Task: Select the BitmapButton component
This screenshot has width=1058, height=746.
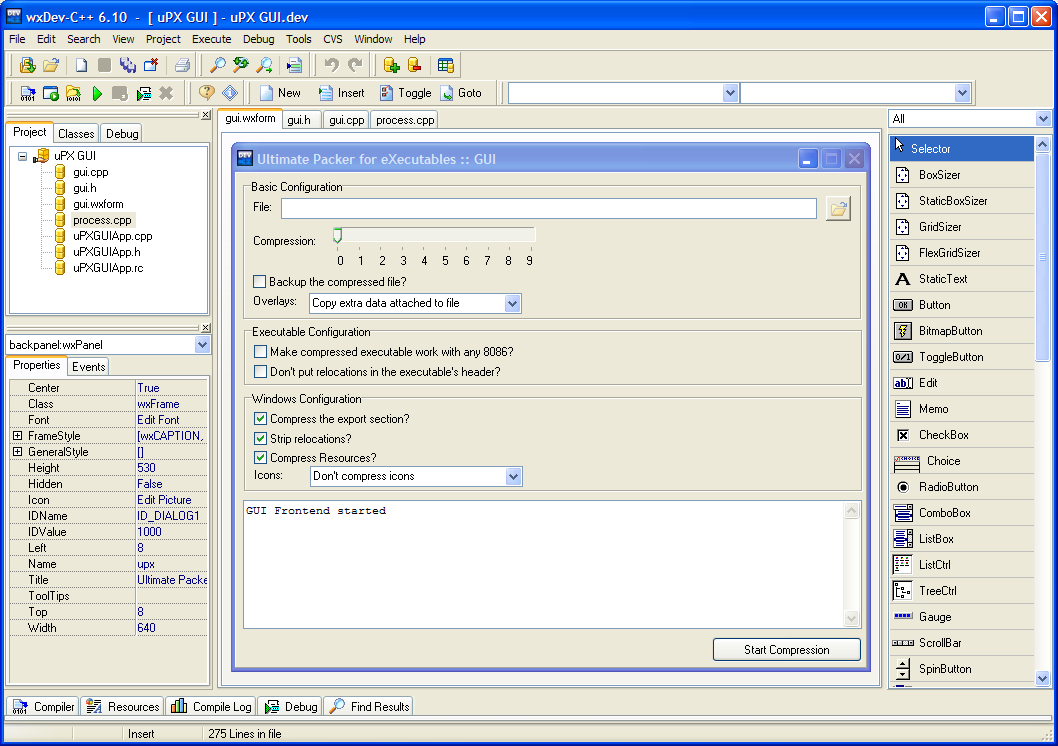Action: pos(962,331)
